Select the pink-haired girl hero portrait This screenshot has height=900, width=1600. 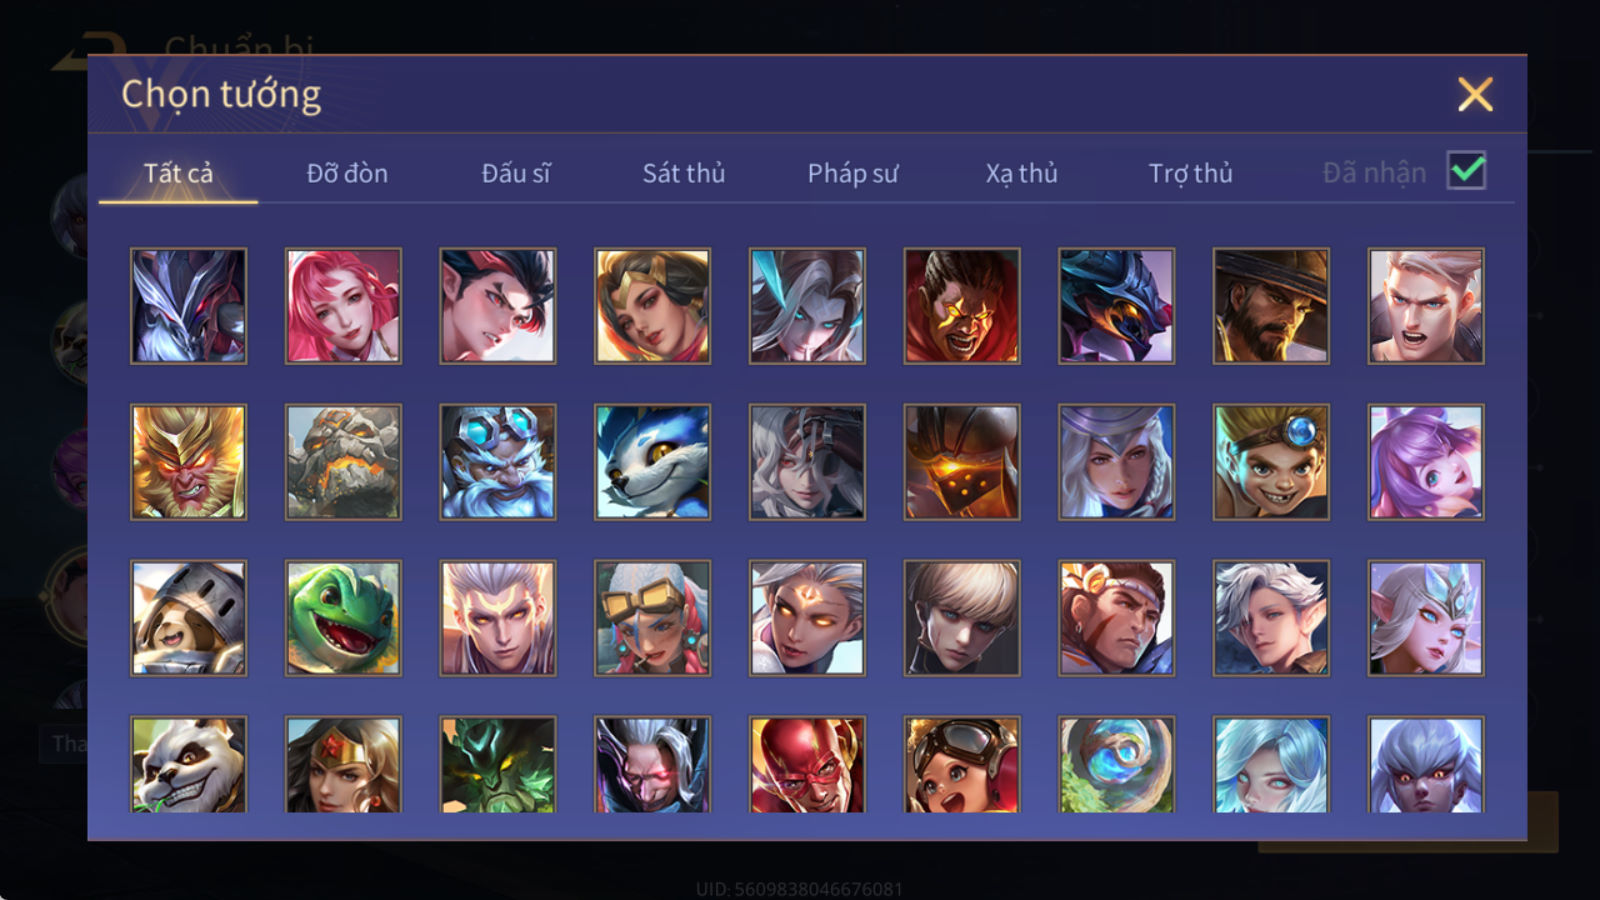(x=343, y=306)
